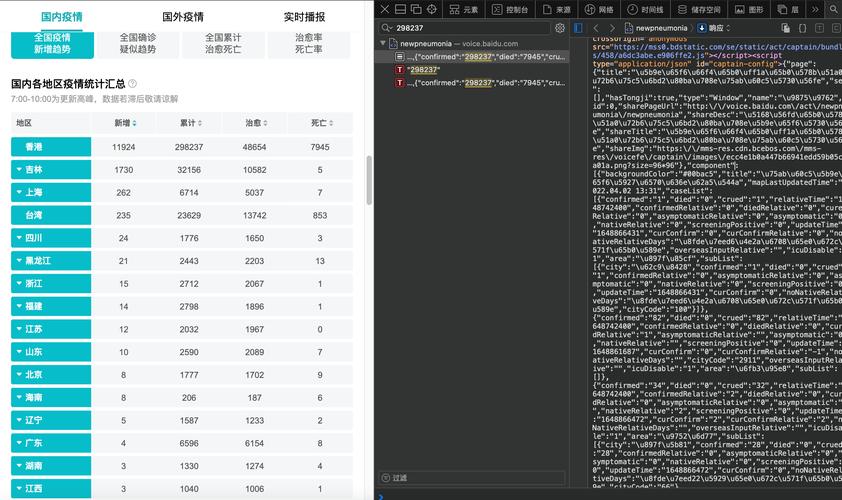Click the 台湾 region row label
This screenshot has height=500, width=842.
[51, 215]
